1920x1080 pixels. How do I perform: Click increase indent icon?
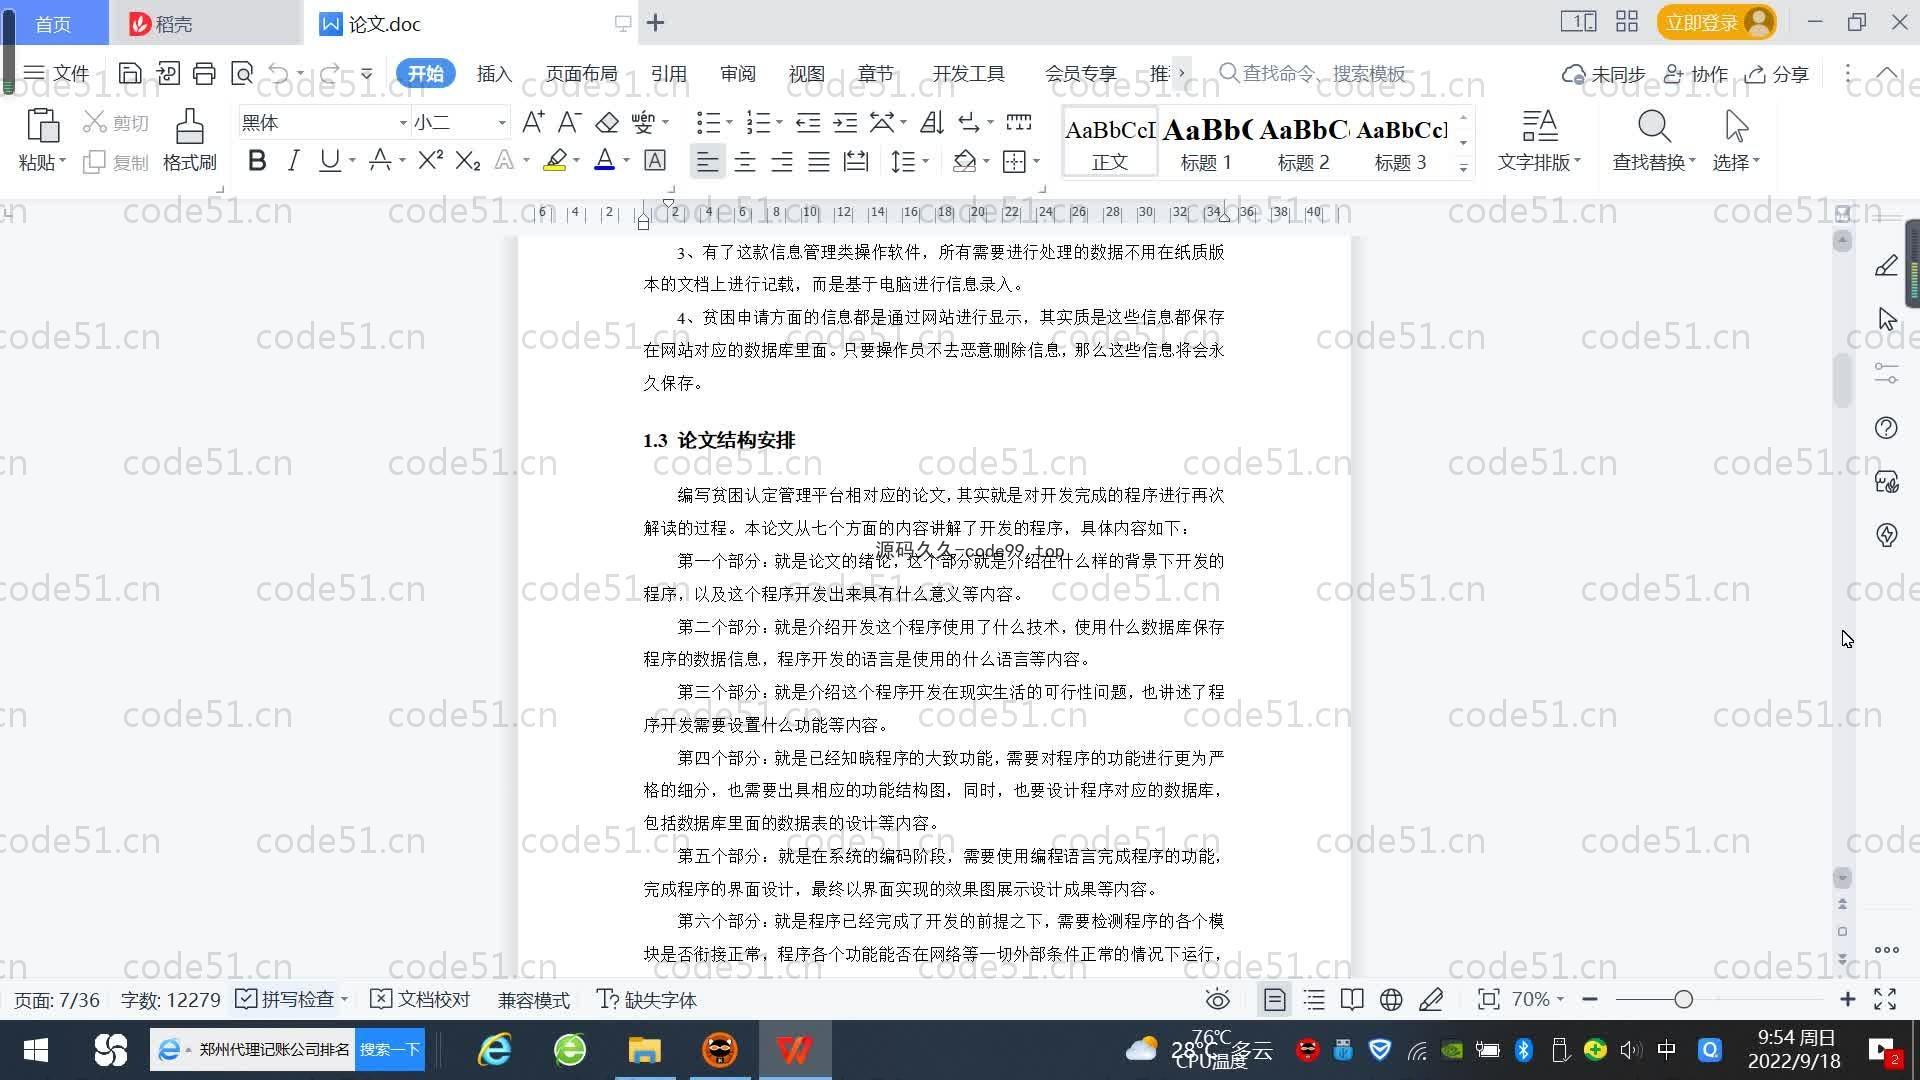tap(845, 122)
